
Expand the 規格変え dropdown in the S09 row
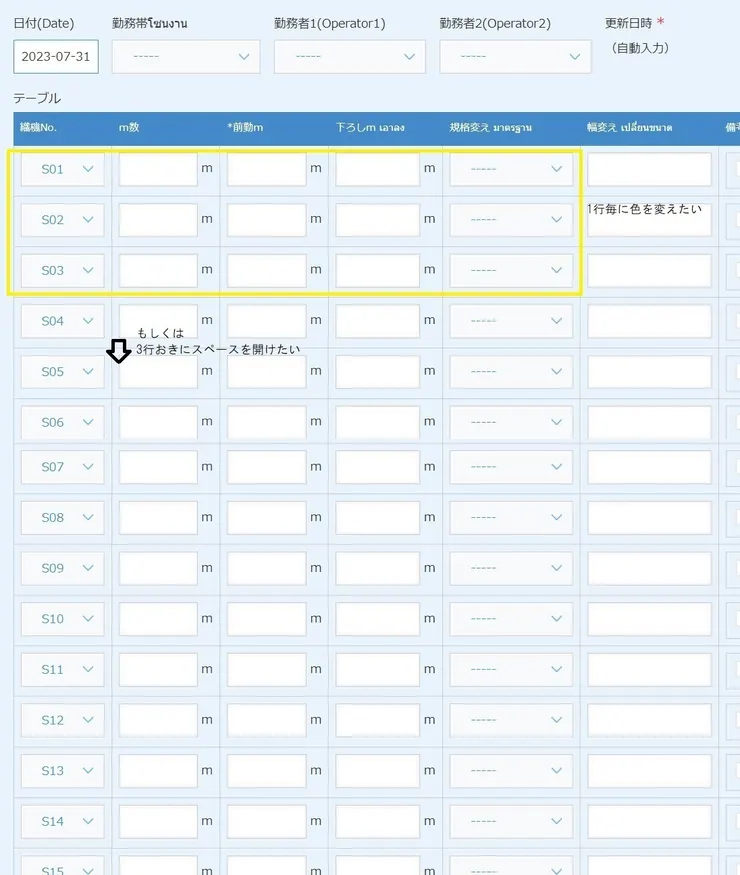point(511,568)
